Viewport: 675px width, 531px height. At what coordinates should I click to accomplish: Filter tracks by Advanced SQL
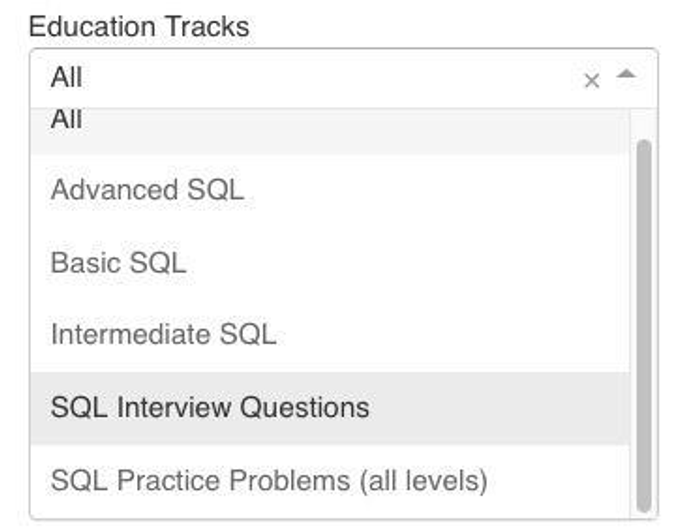[147, 190]
